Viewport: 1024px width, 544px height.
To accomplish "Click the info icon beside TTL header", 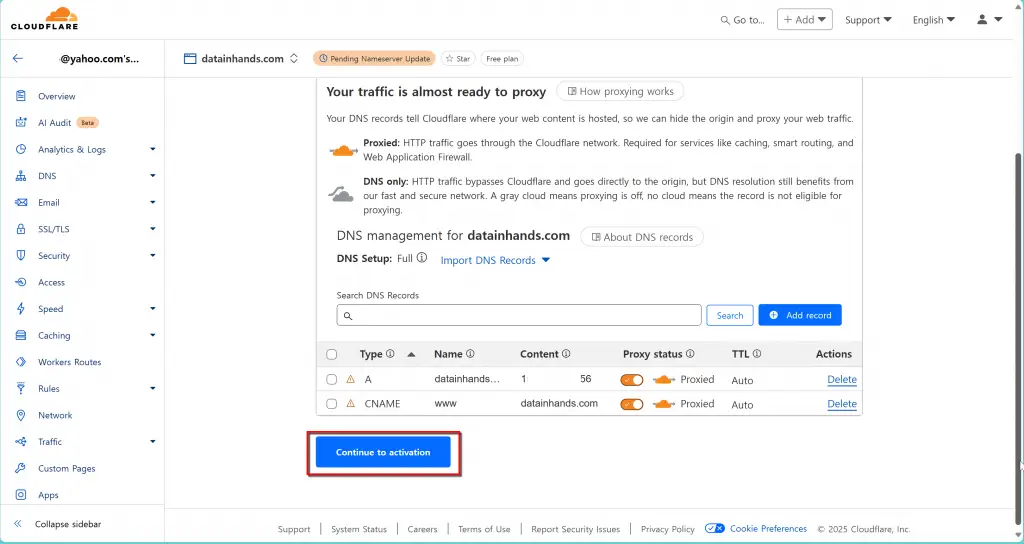I will pos(757,354).
